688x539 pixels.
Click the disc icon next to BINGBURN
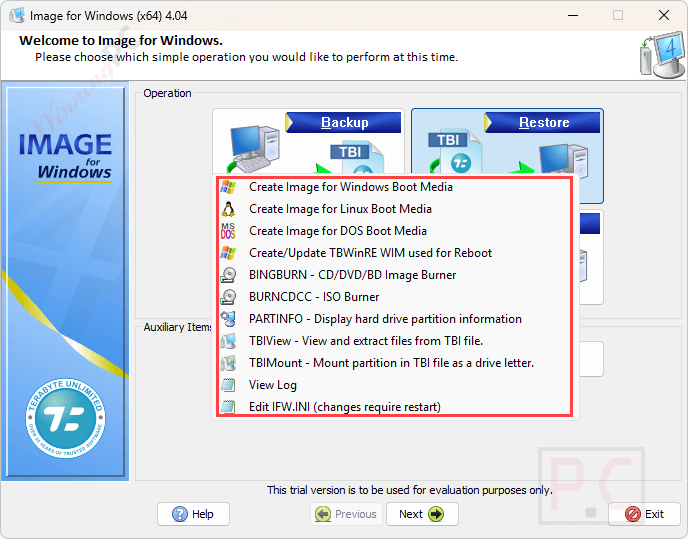pyautogui.click(x=228, y=275)
